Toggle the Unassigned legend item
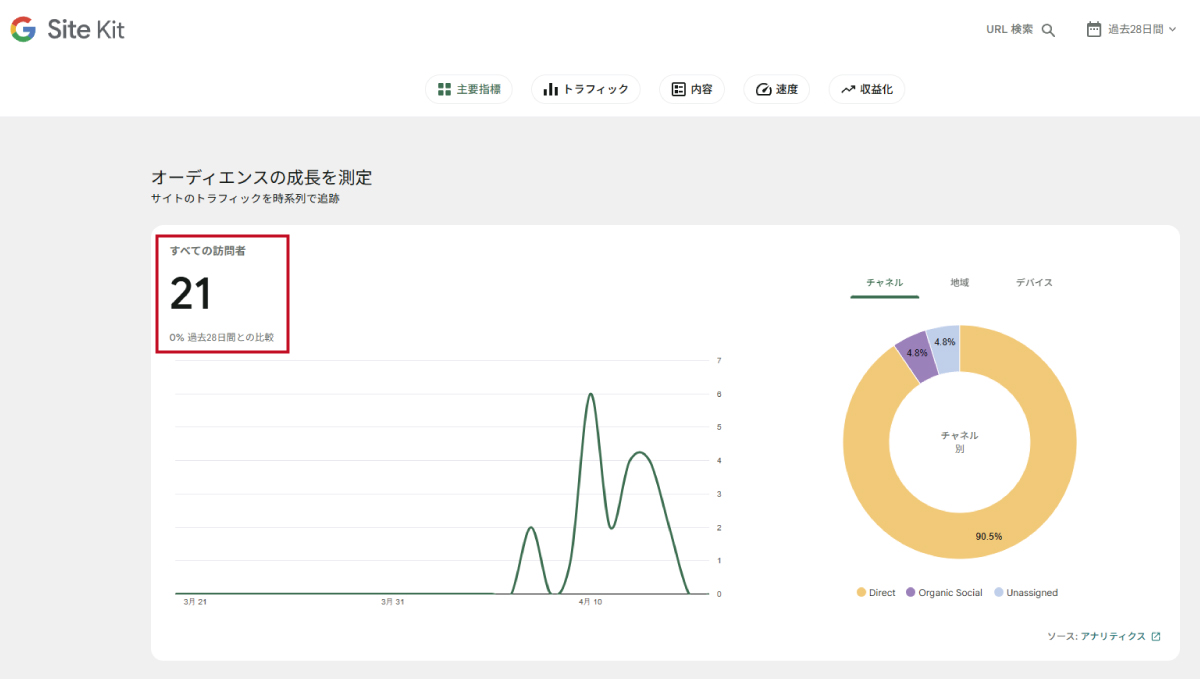Viewport: 1200px width, 679px height. (1025, 593)
